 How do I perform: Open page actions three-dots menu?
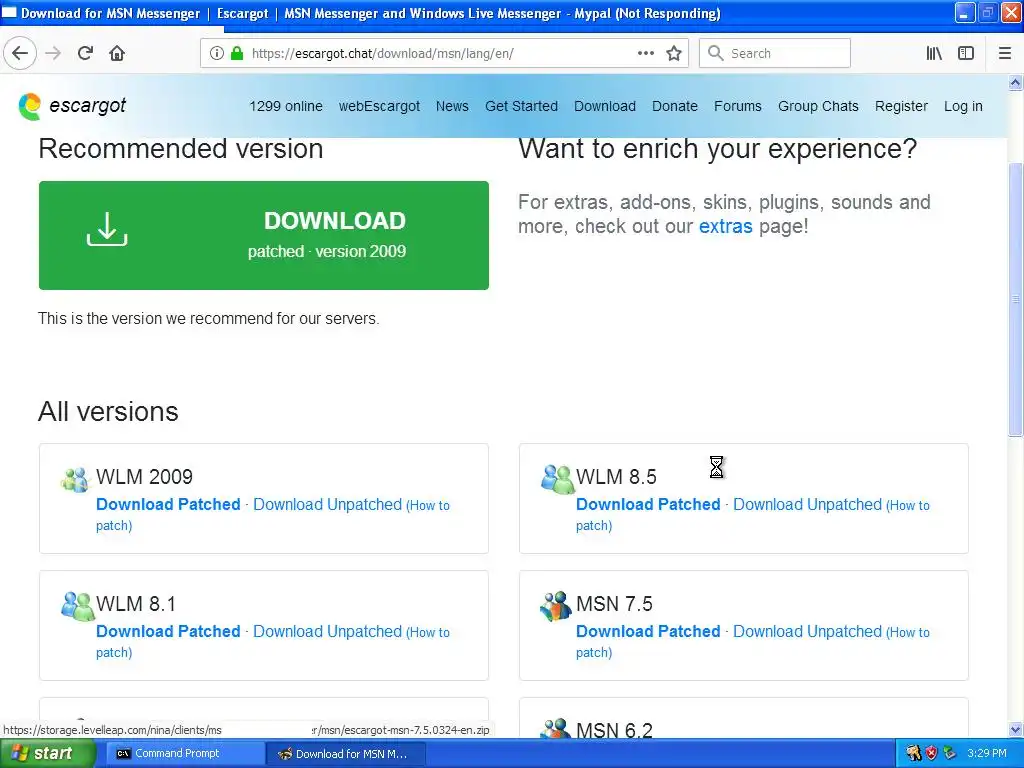(646, 53)
